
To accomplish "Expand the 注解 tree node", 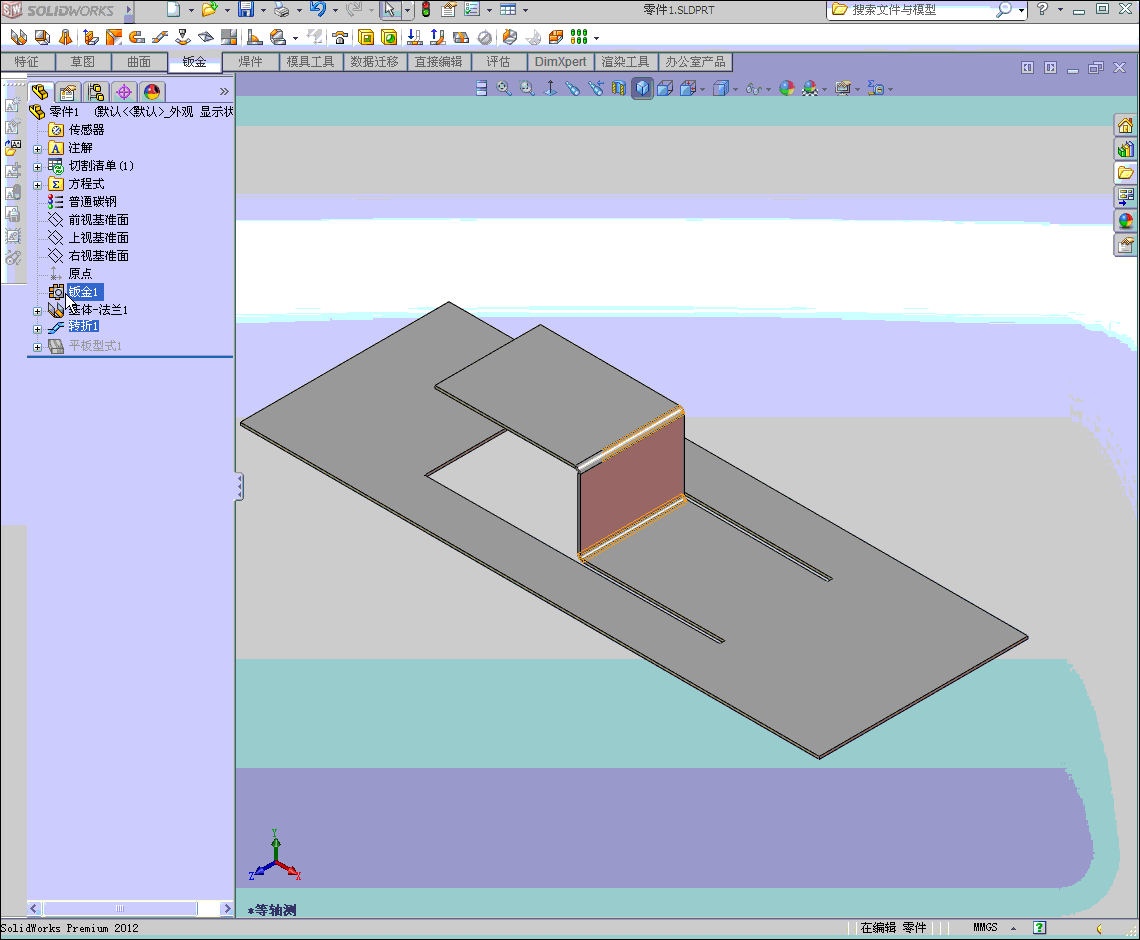I will pos(38,149).
